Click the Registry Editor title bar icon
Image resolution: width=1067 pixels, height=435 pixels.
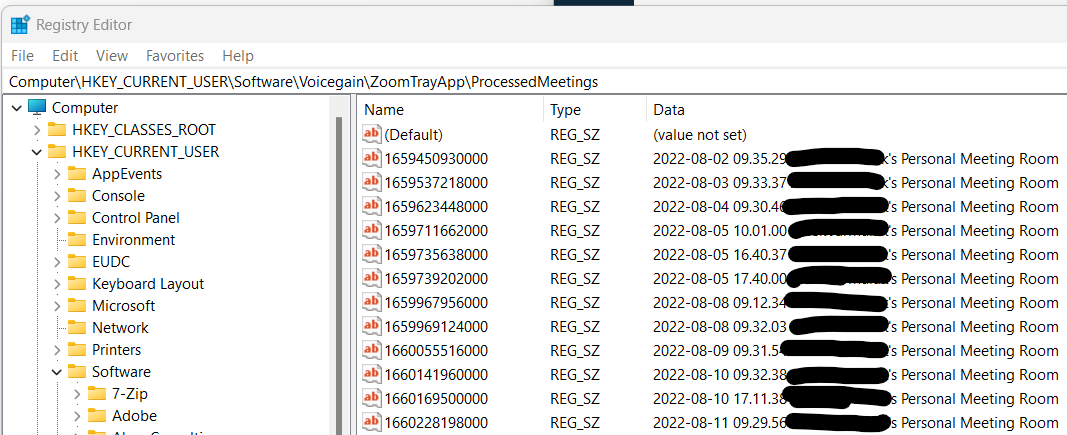tap(20, 25)
